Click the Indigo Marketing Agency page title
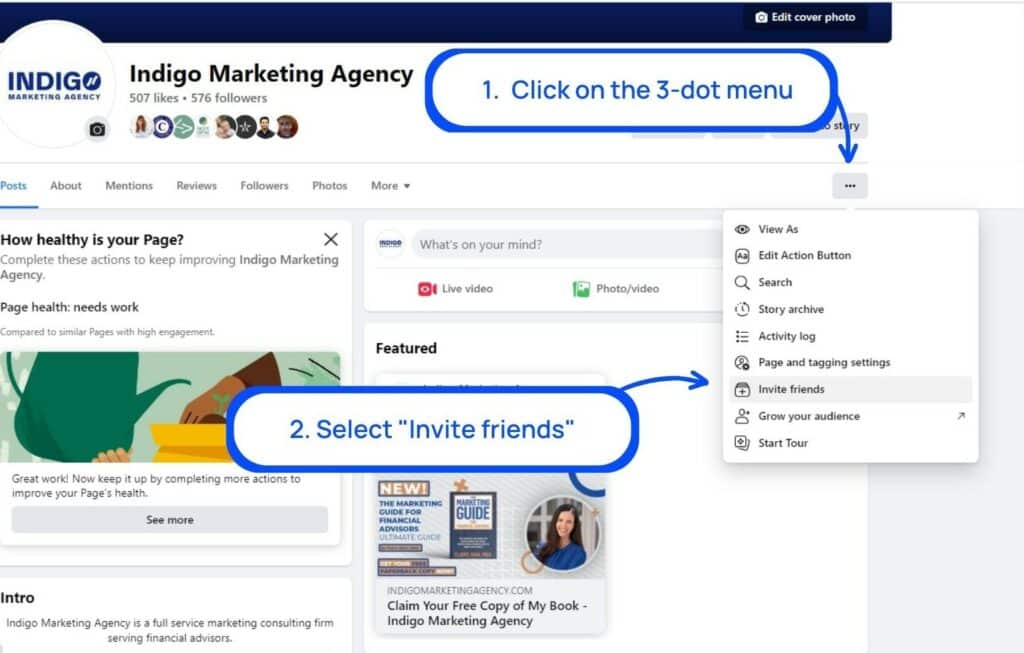Viewport: 1024px width, 653px height. [271, 74]
